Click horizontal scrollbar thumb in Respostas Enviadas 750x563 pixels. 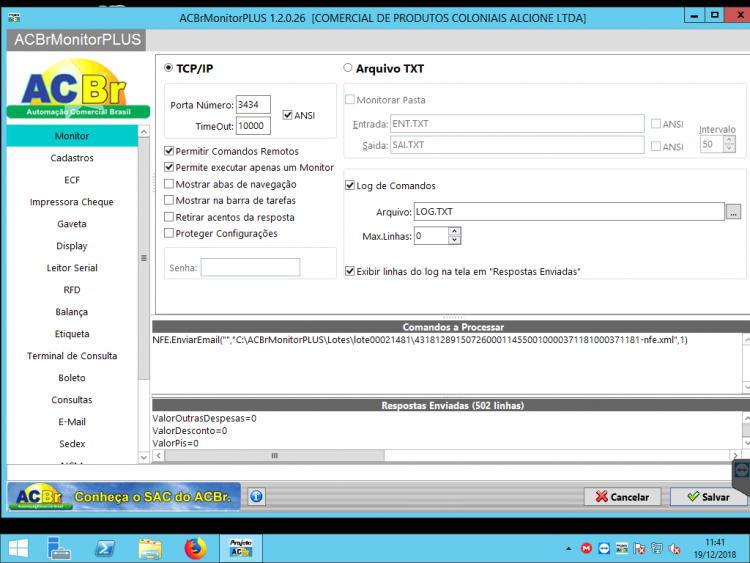[x=275, y=455]
